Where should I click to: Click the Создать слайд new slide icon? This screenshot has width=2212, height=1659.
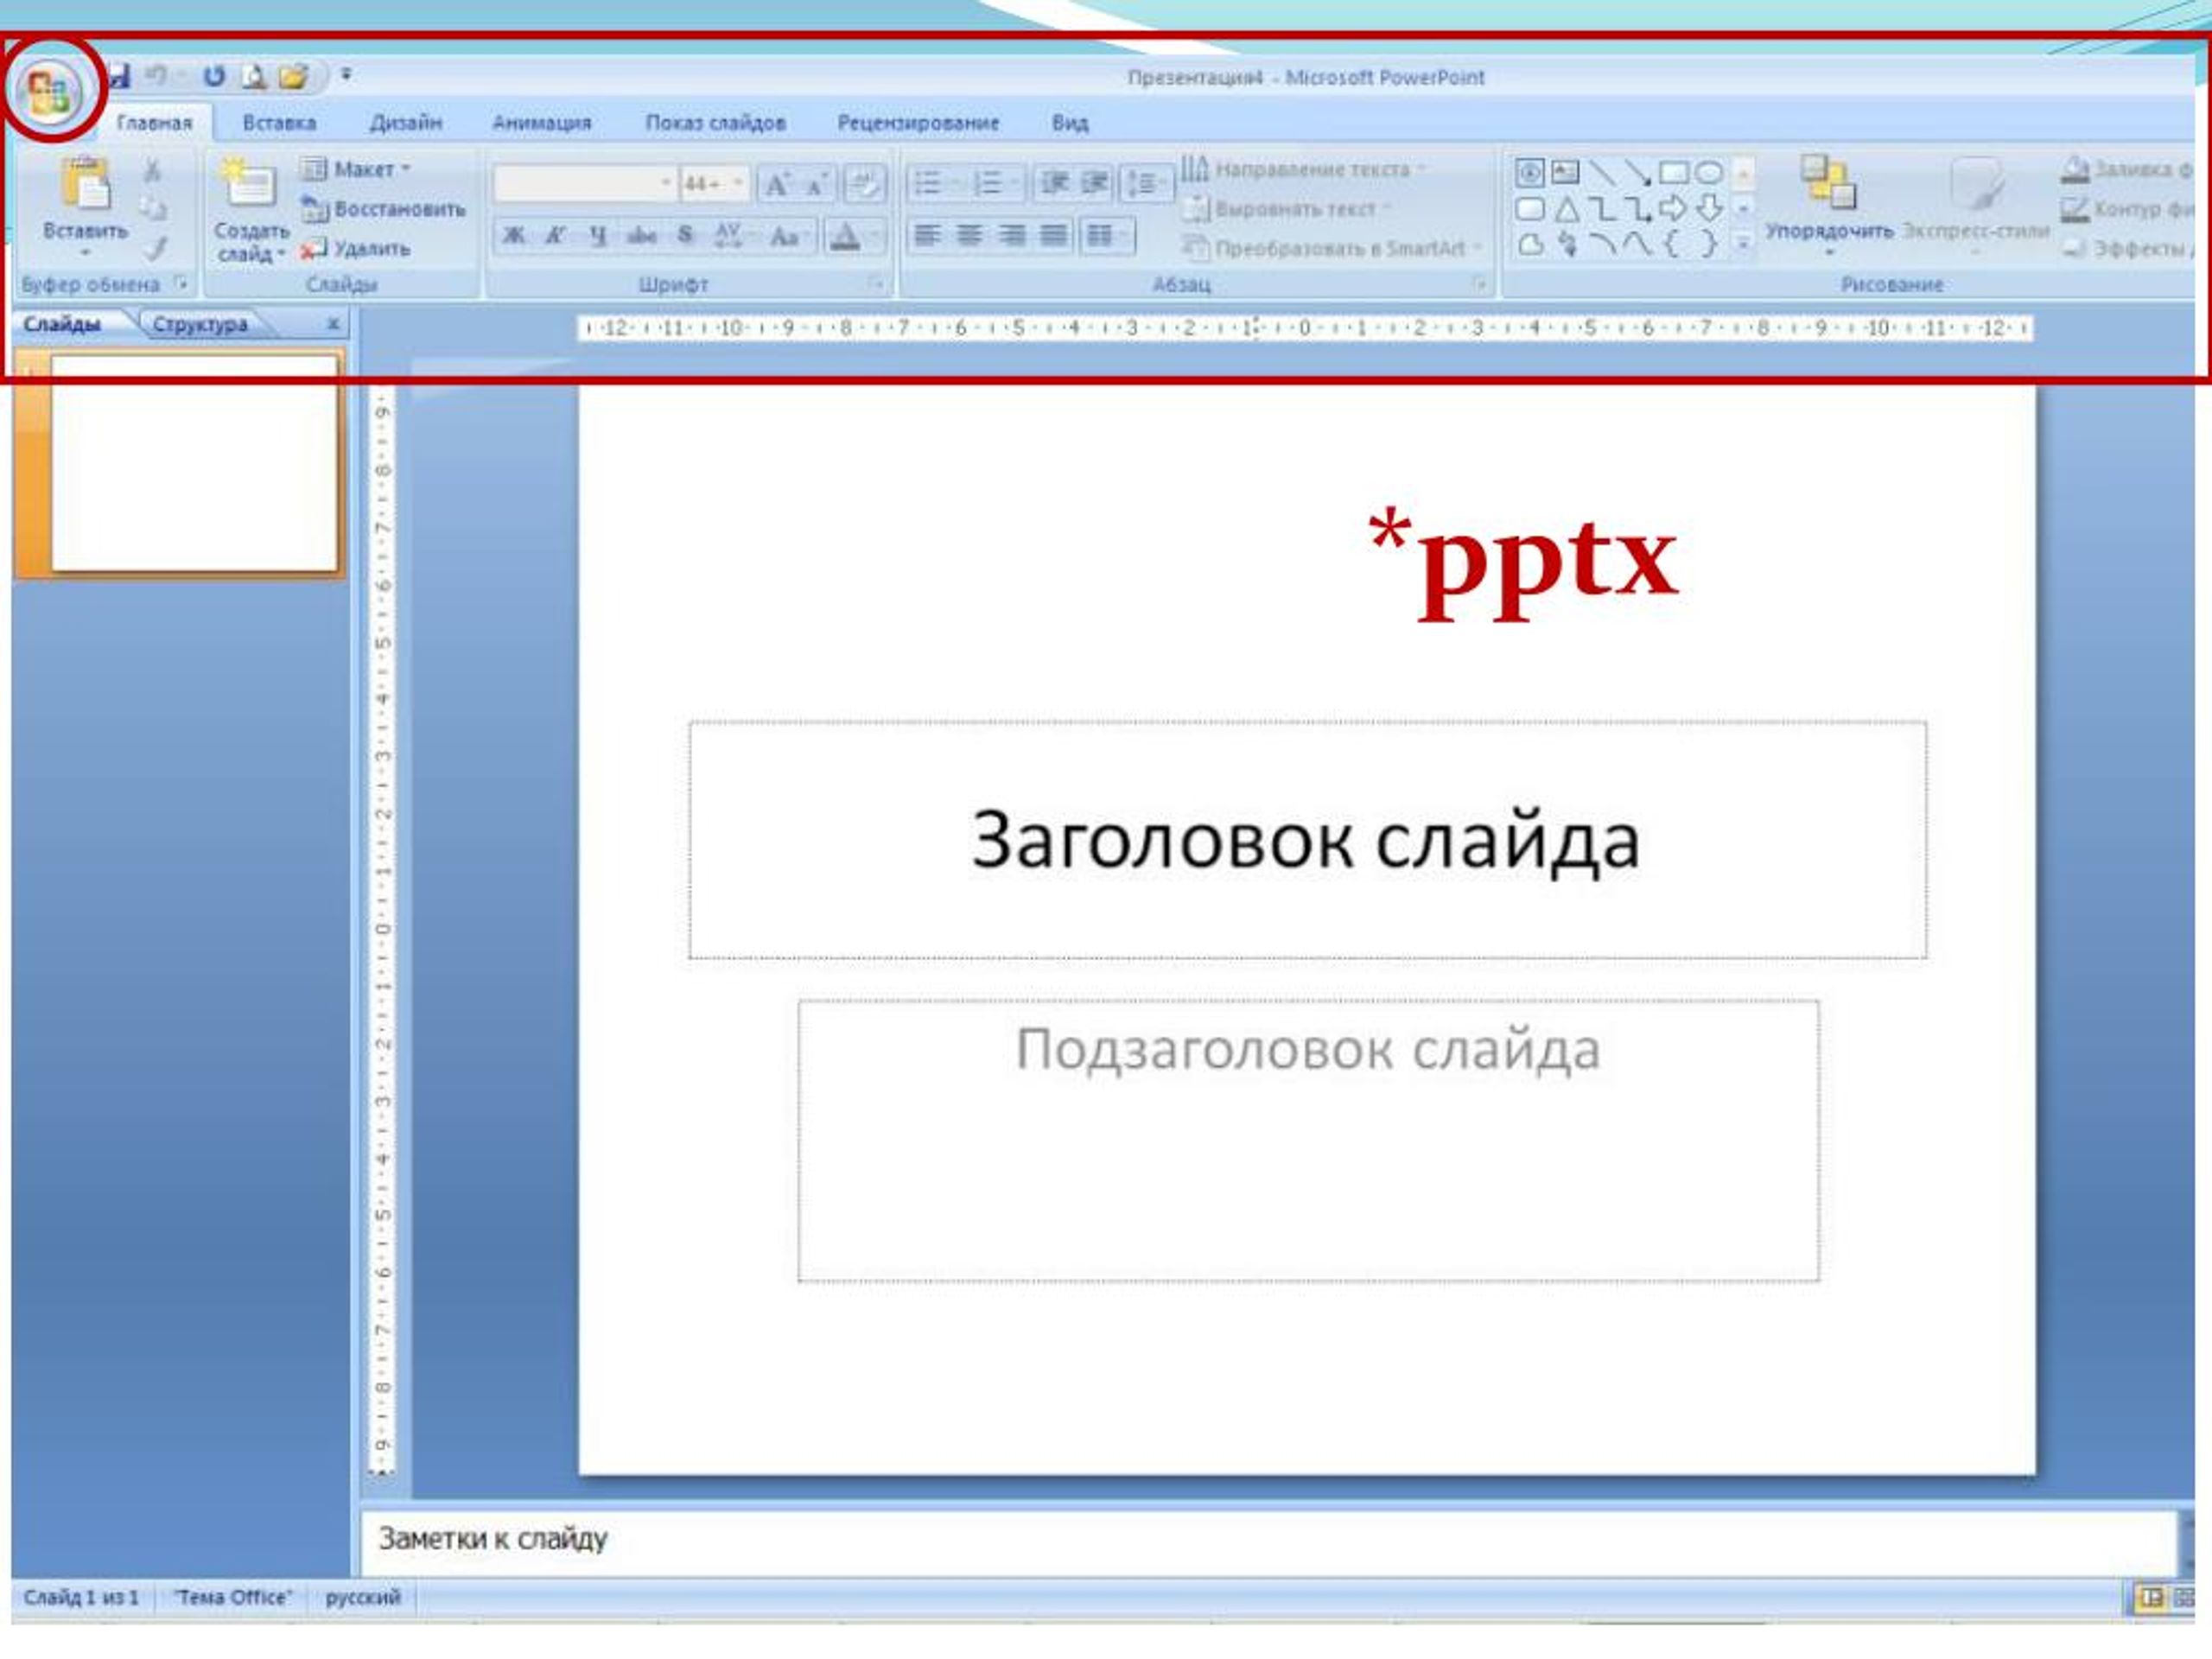pyautogui.click(x=247, y=183)
